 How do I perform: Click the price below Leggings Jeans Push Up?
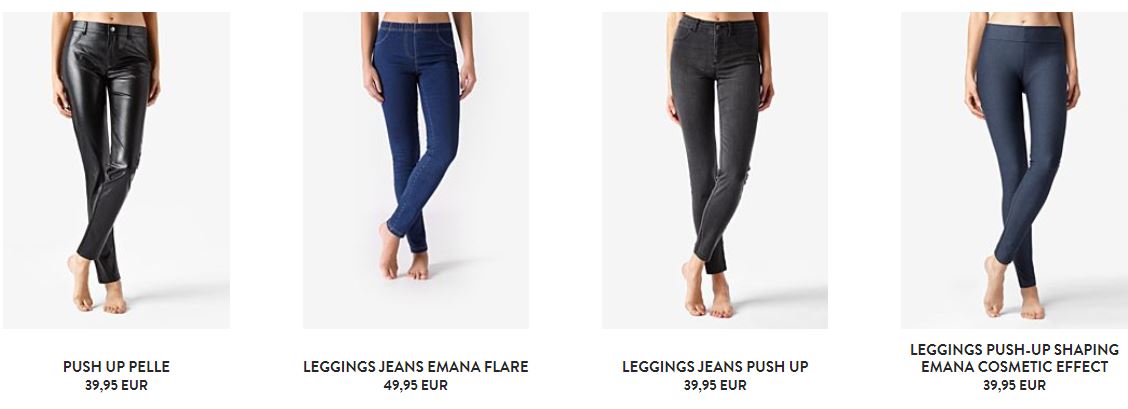coord(715,385)
